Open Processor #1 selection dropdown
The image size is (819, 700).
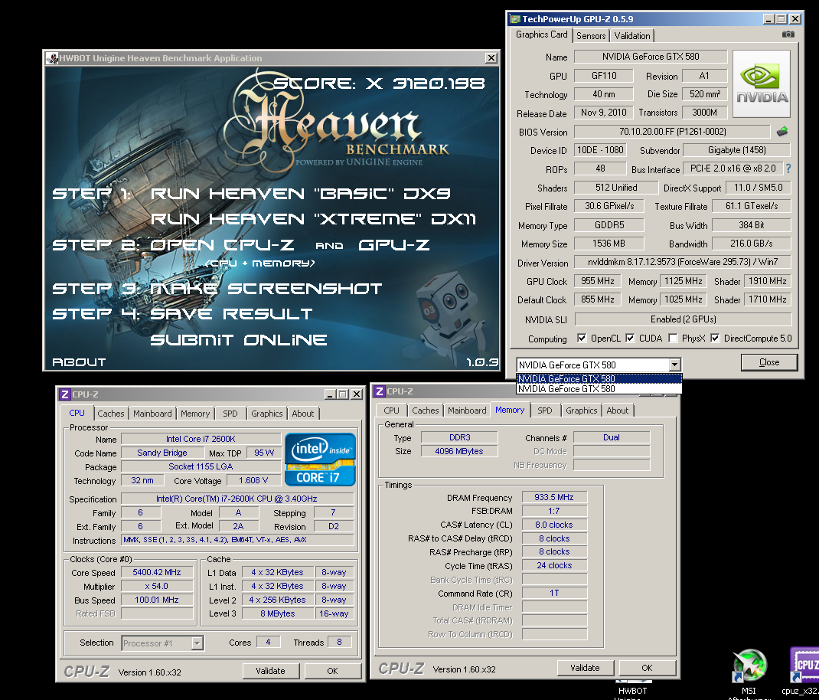pyautogui.click(x=197, y=643)
